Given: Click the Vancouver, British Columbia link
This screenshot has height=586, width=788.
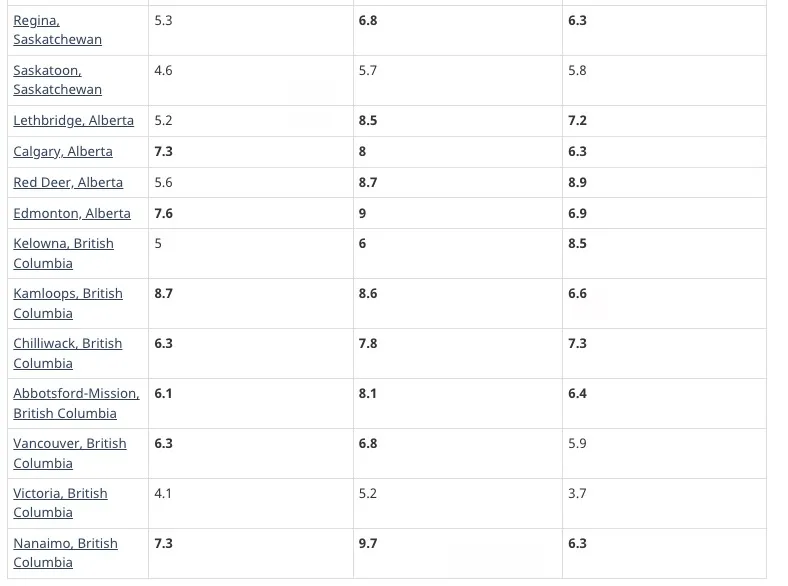Looking at the screenshot, I should point(70,444).
